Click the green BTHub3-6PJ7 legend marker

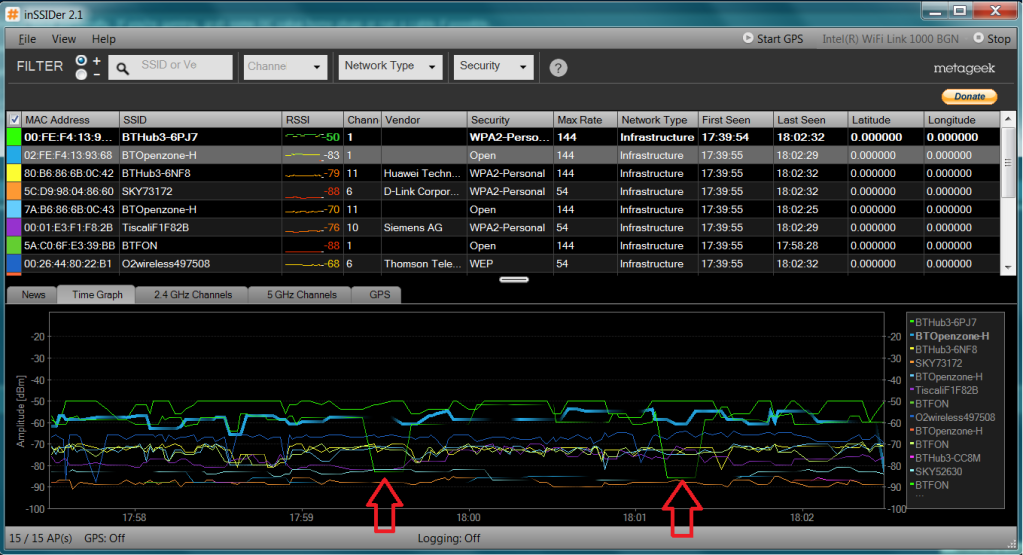911,322
